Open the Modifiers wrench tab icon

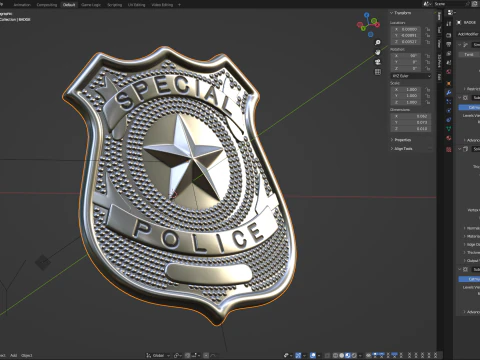click(x=449, y=92)
